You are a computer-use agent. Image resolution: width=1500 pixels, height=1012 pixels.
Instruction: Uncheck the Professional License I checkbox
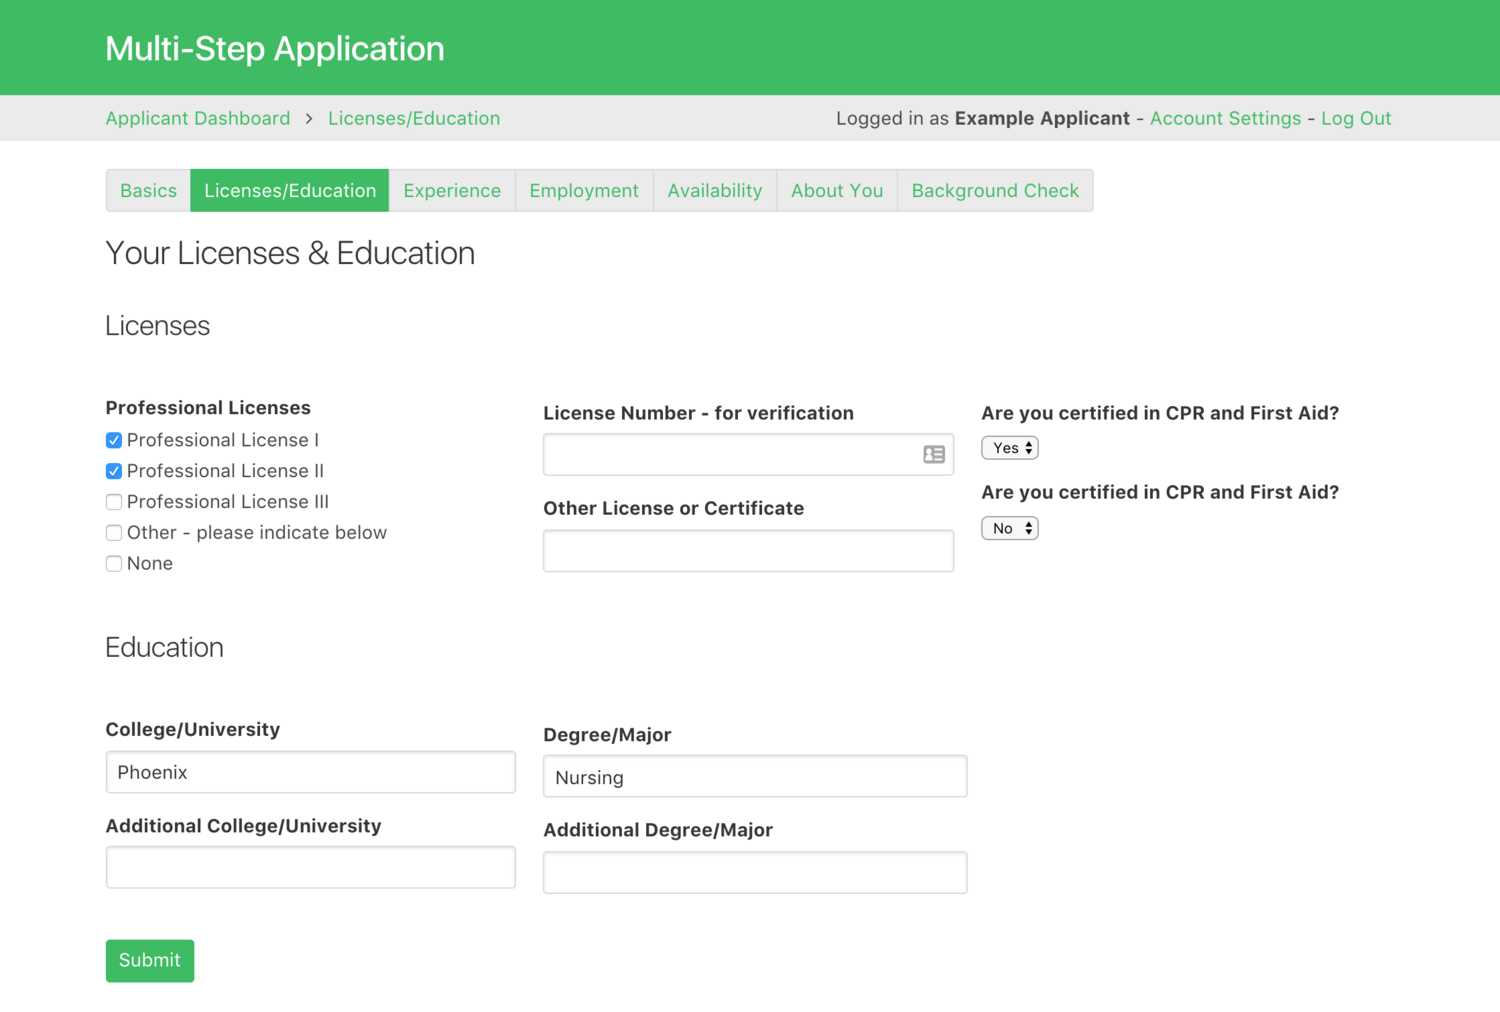(114, 440)
